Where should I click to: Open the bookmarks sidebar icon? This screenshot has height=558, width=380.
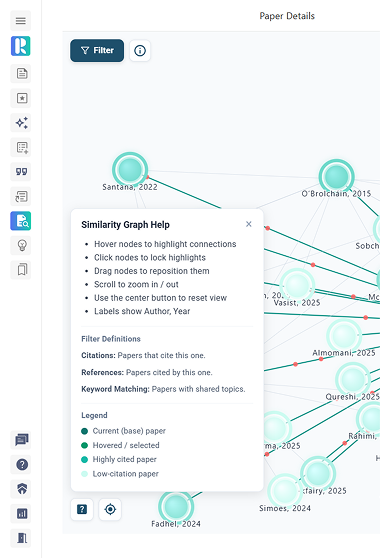pyautogui.click(x=22, y=270)
